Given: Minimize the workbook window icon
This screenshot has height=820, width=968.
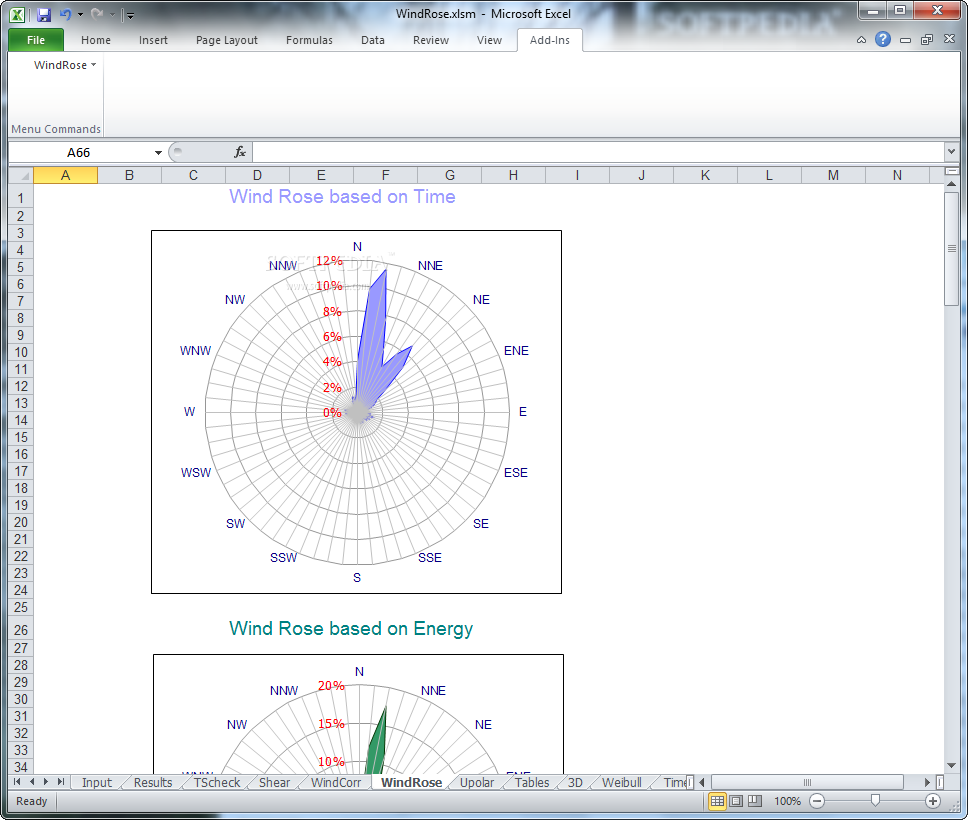Looking at the screenshot, I should point(905,40).
